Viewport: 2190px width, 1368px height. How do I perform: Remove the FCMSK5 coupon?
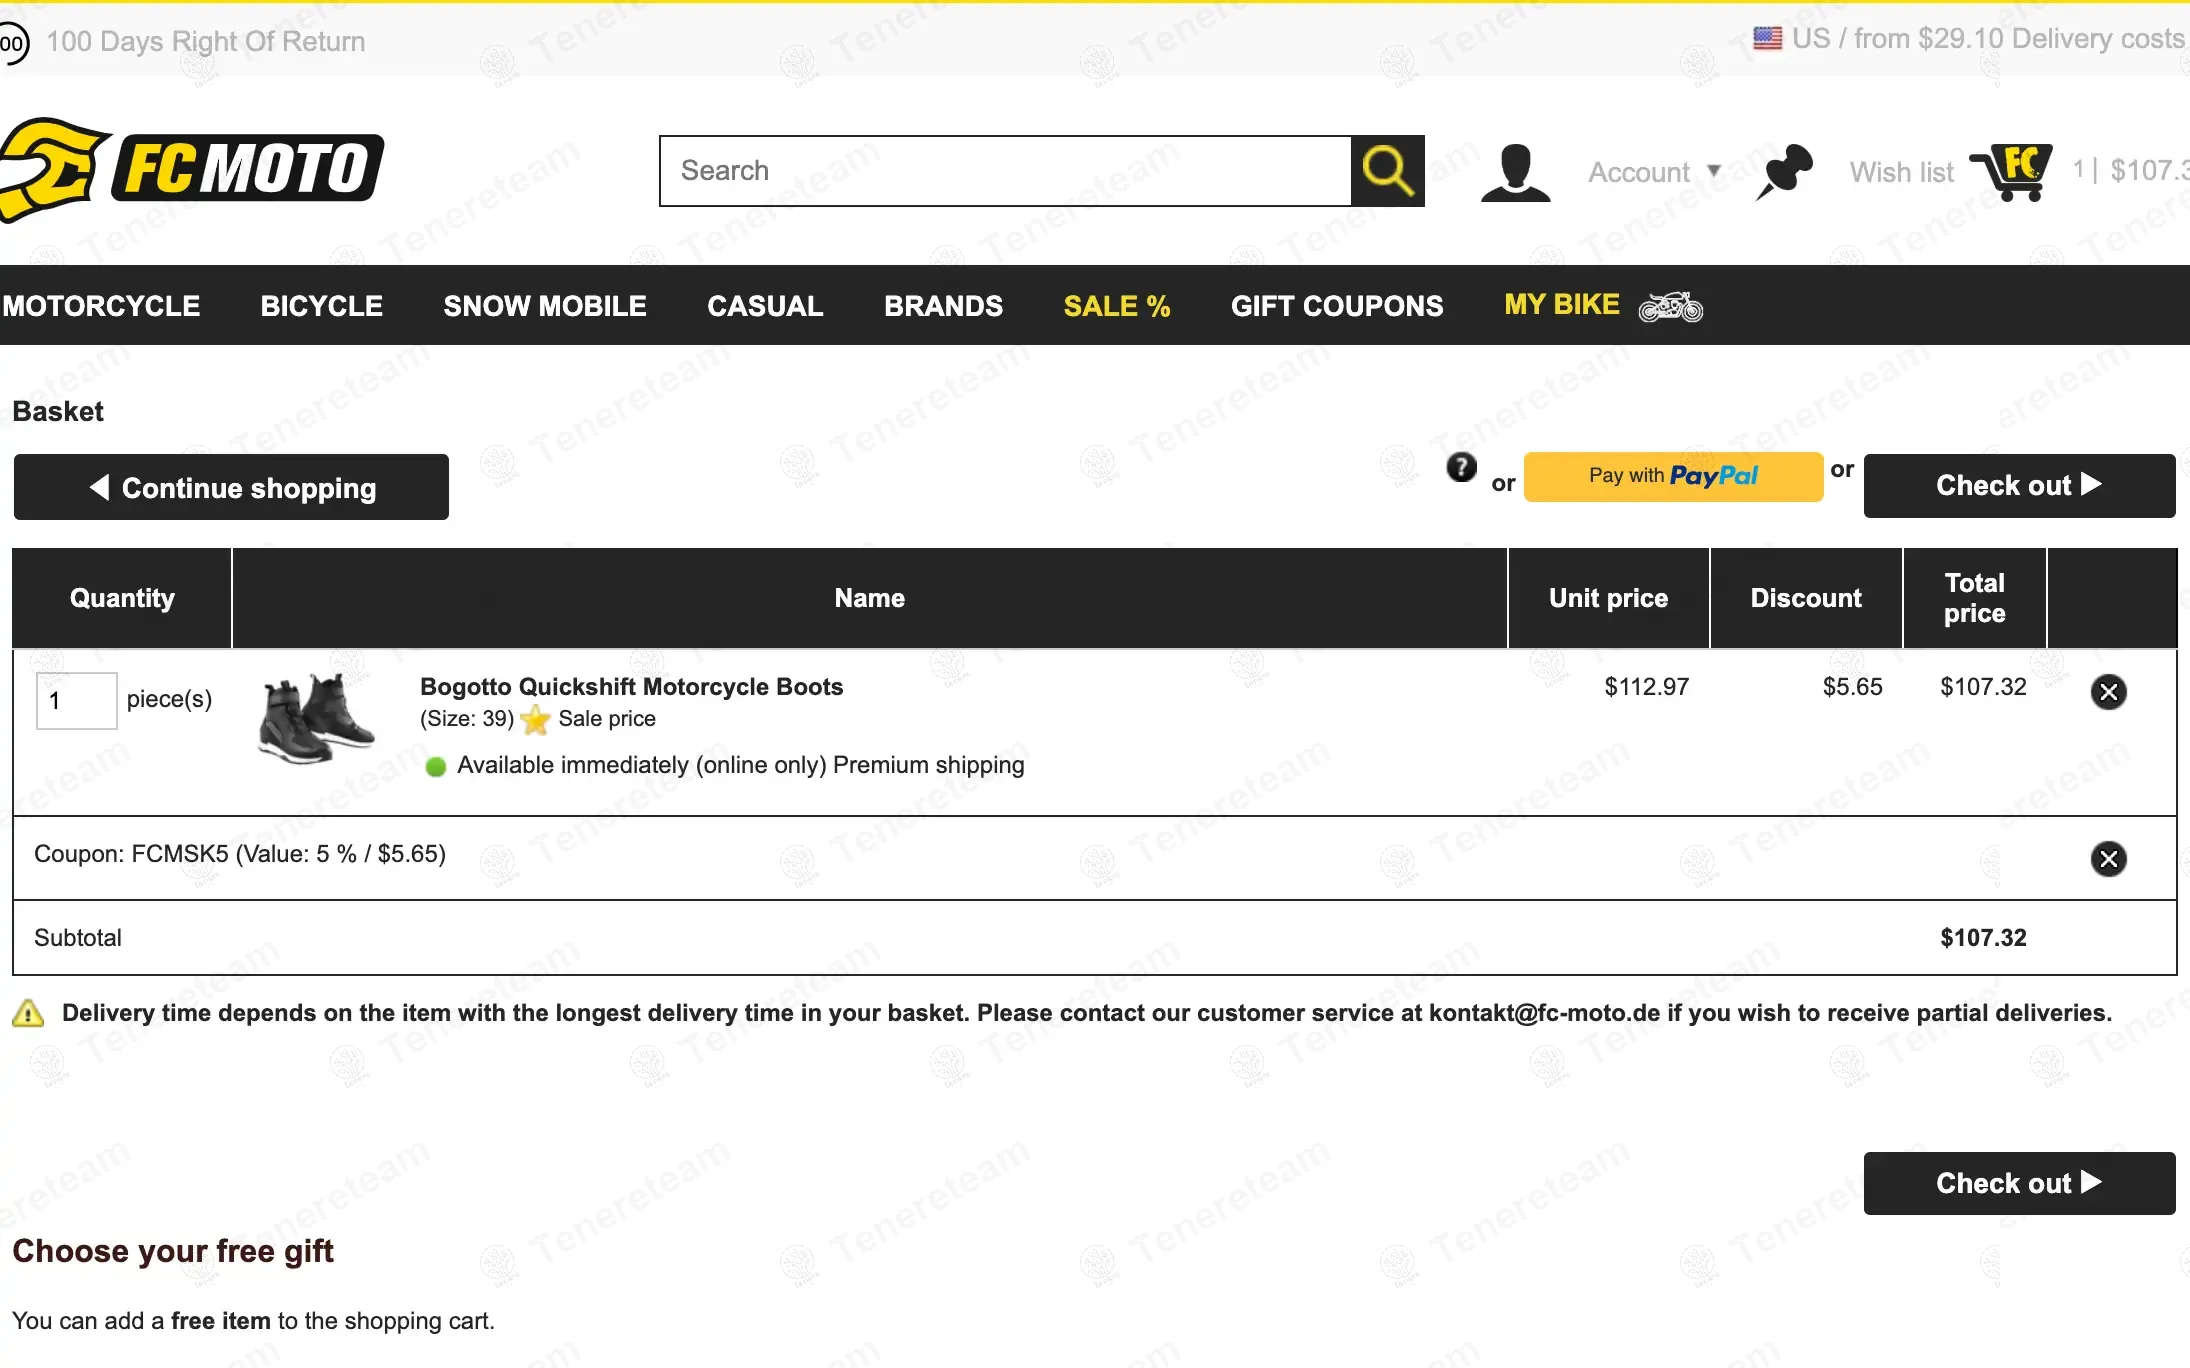(x=2108, y=858)
